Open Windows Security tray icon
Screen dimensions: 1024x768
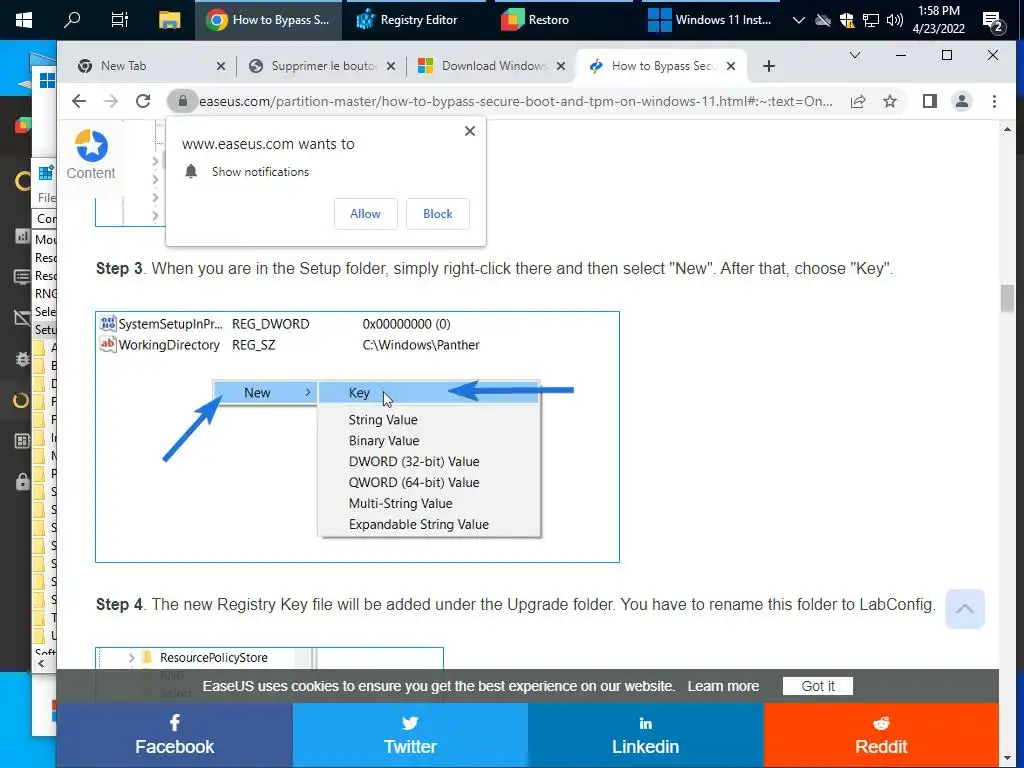pyautogui.click(x=846, y=20)
